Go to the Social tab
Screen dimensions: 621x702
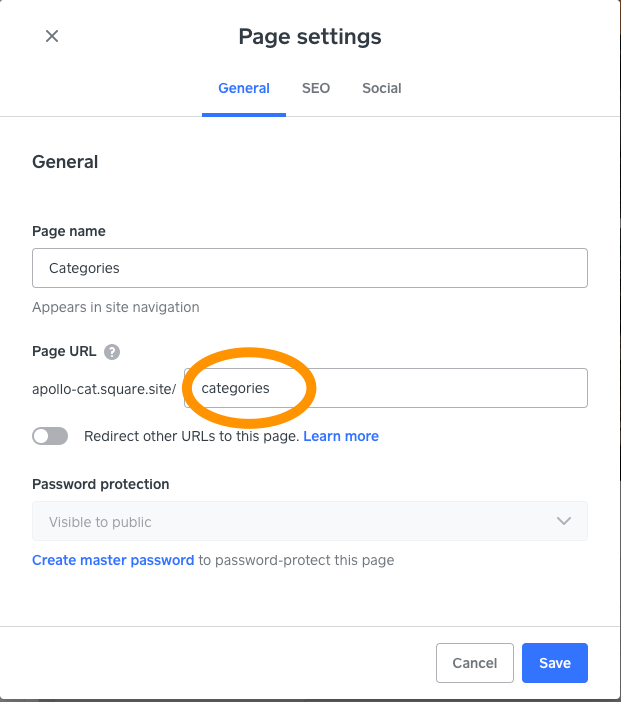pos(382,88)
